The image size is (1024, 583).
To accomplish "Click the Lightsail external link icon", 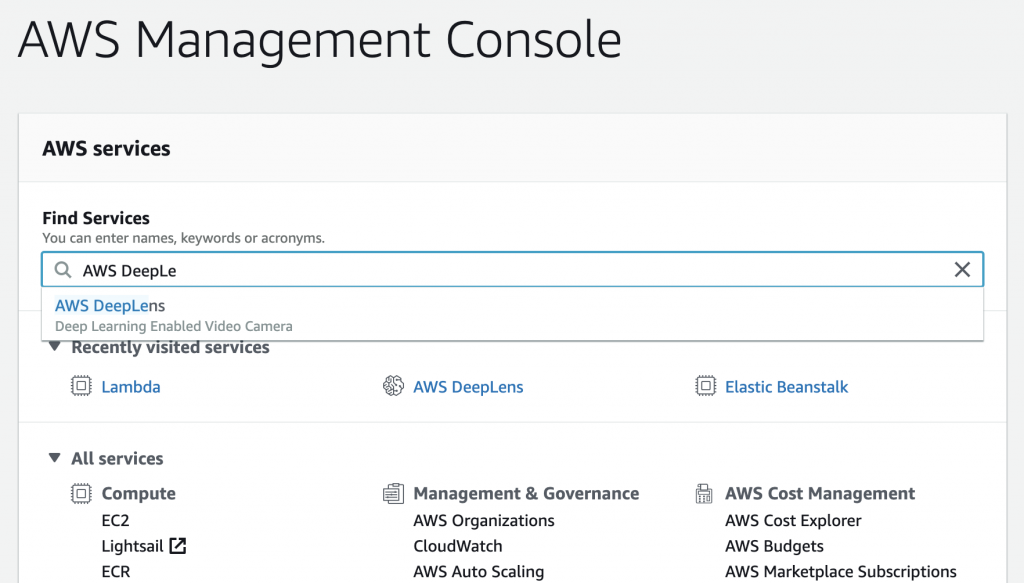I will click(178, 546).
